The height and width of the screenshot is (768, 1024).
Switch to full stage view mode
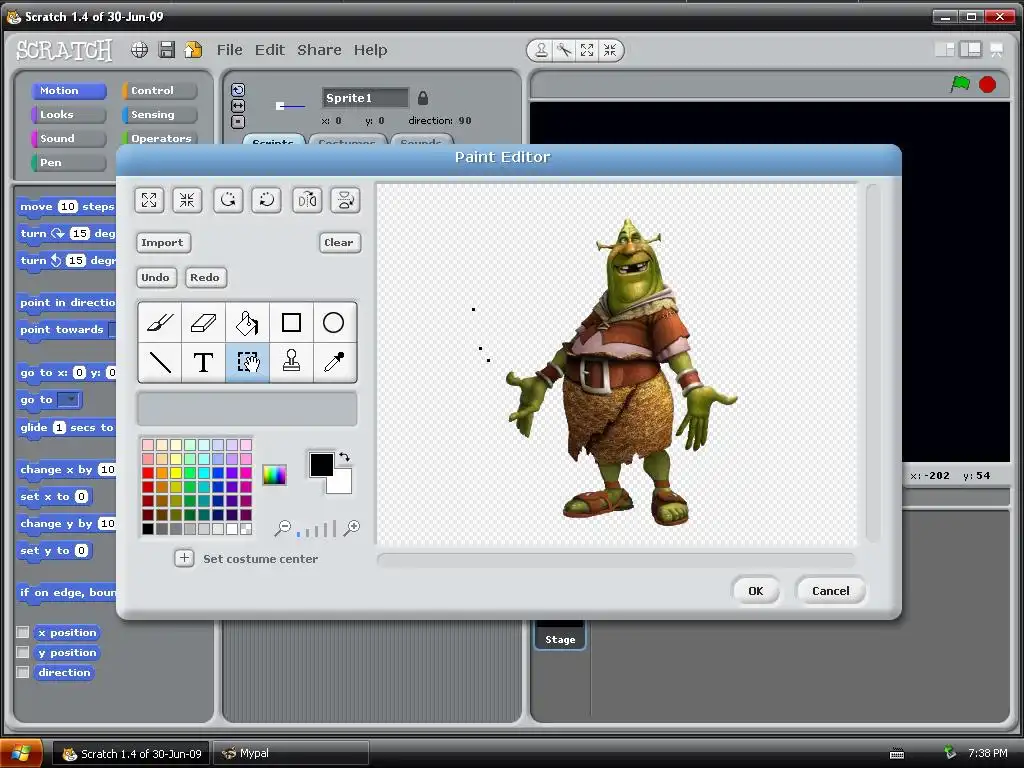coord(970,50)
